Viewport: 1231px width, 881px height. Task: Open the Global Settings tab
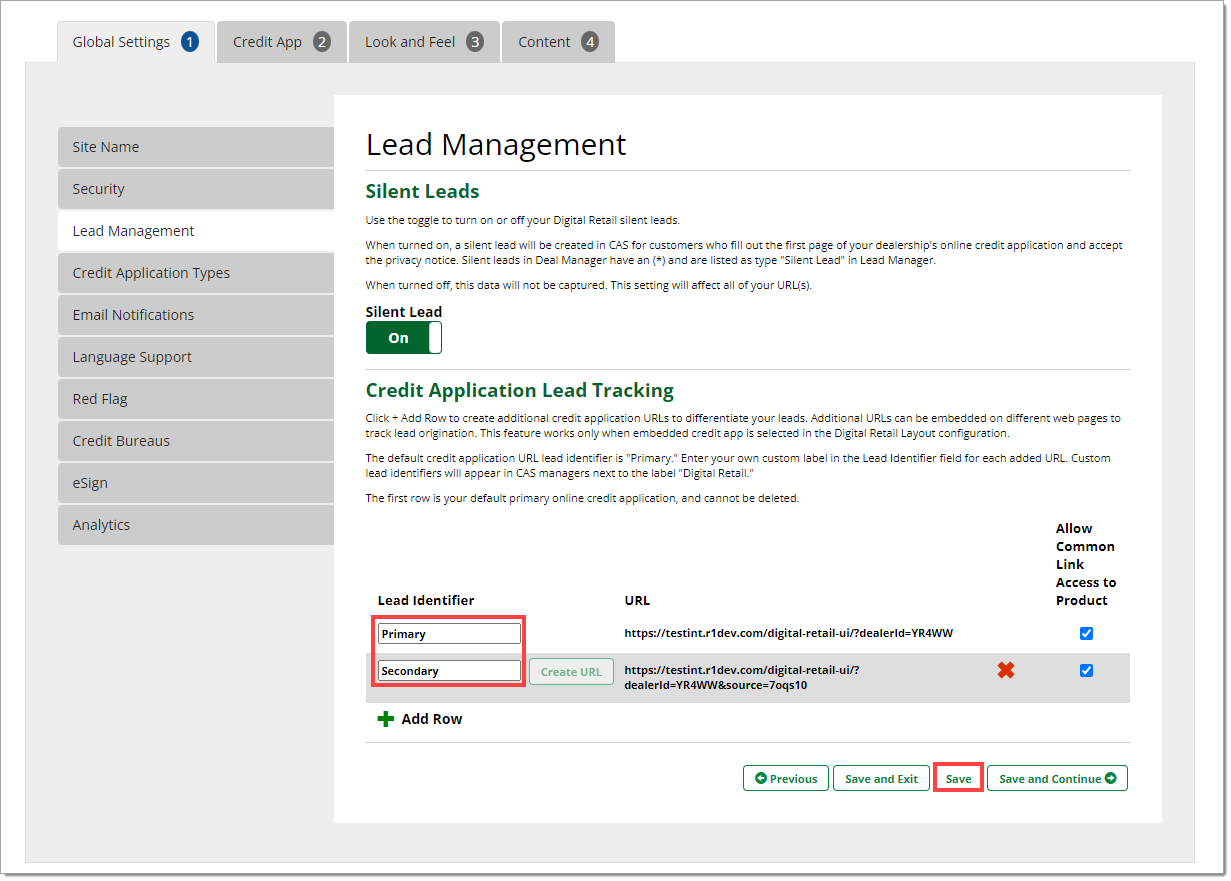[136, 42]
